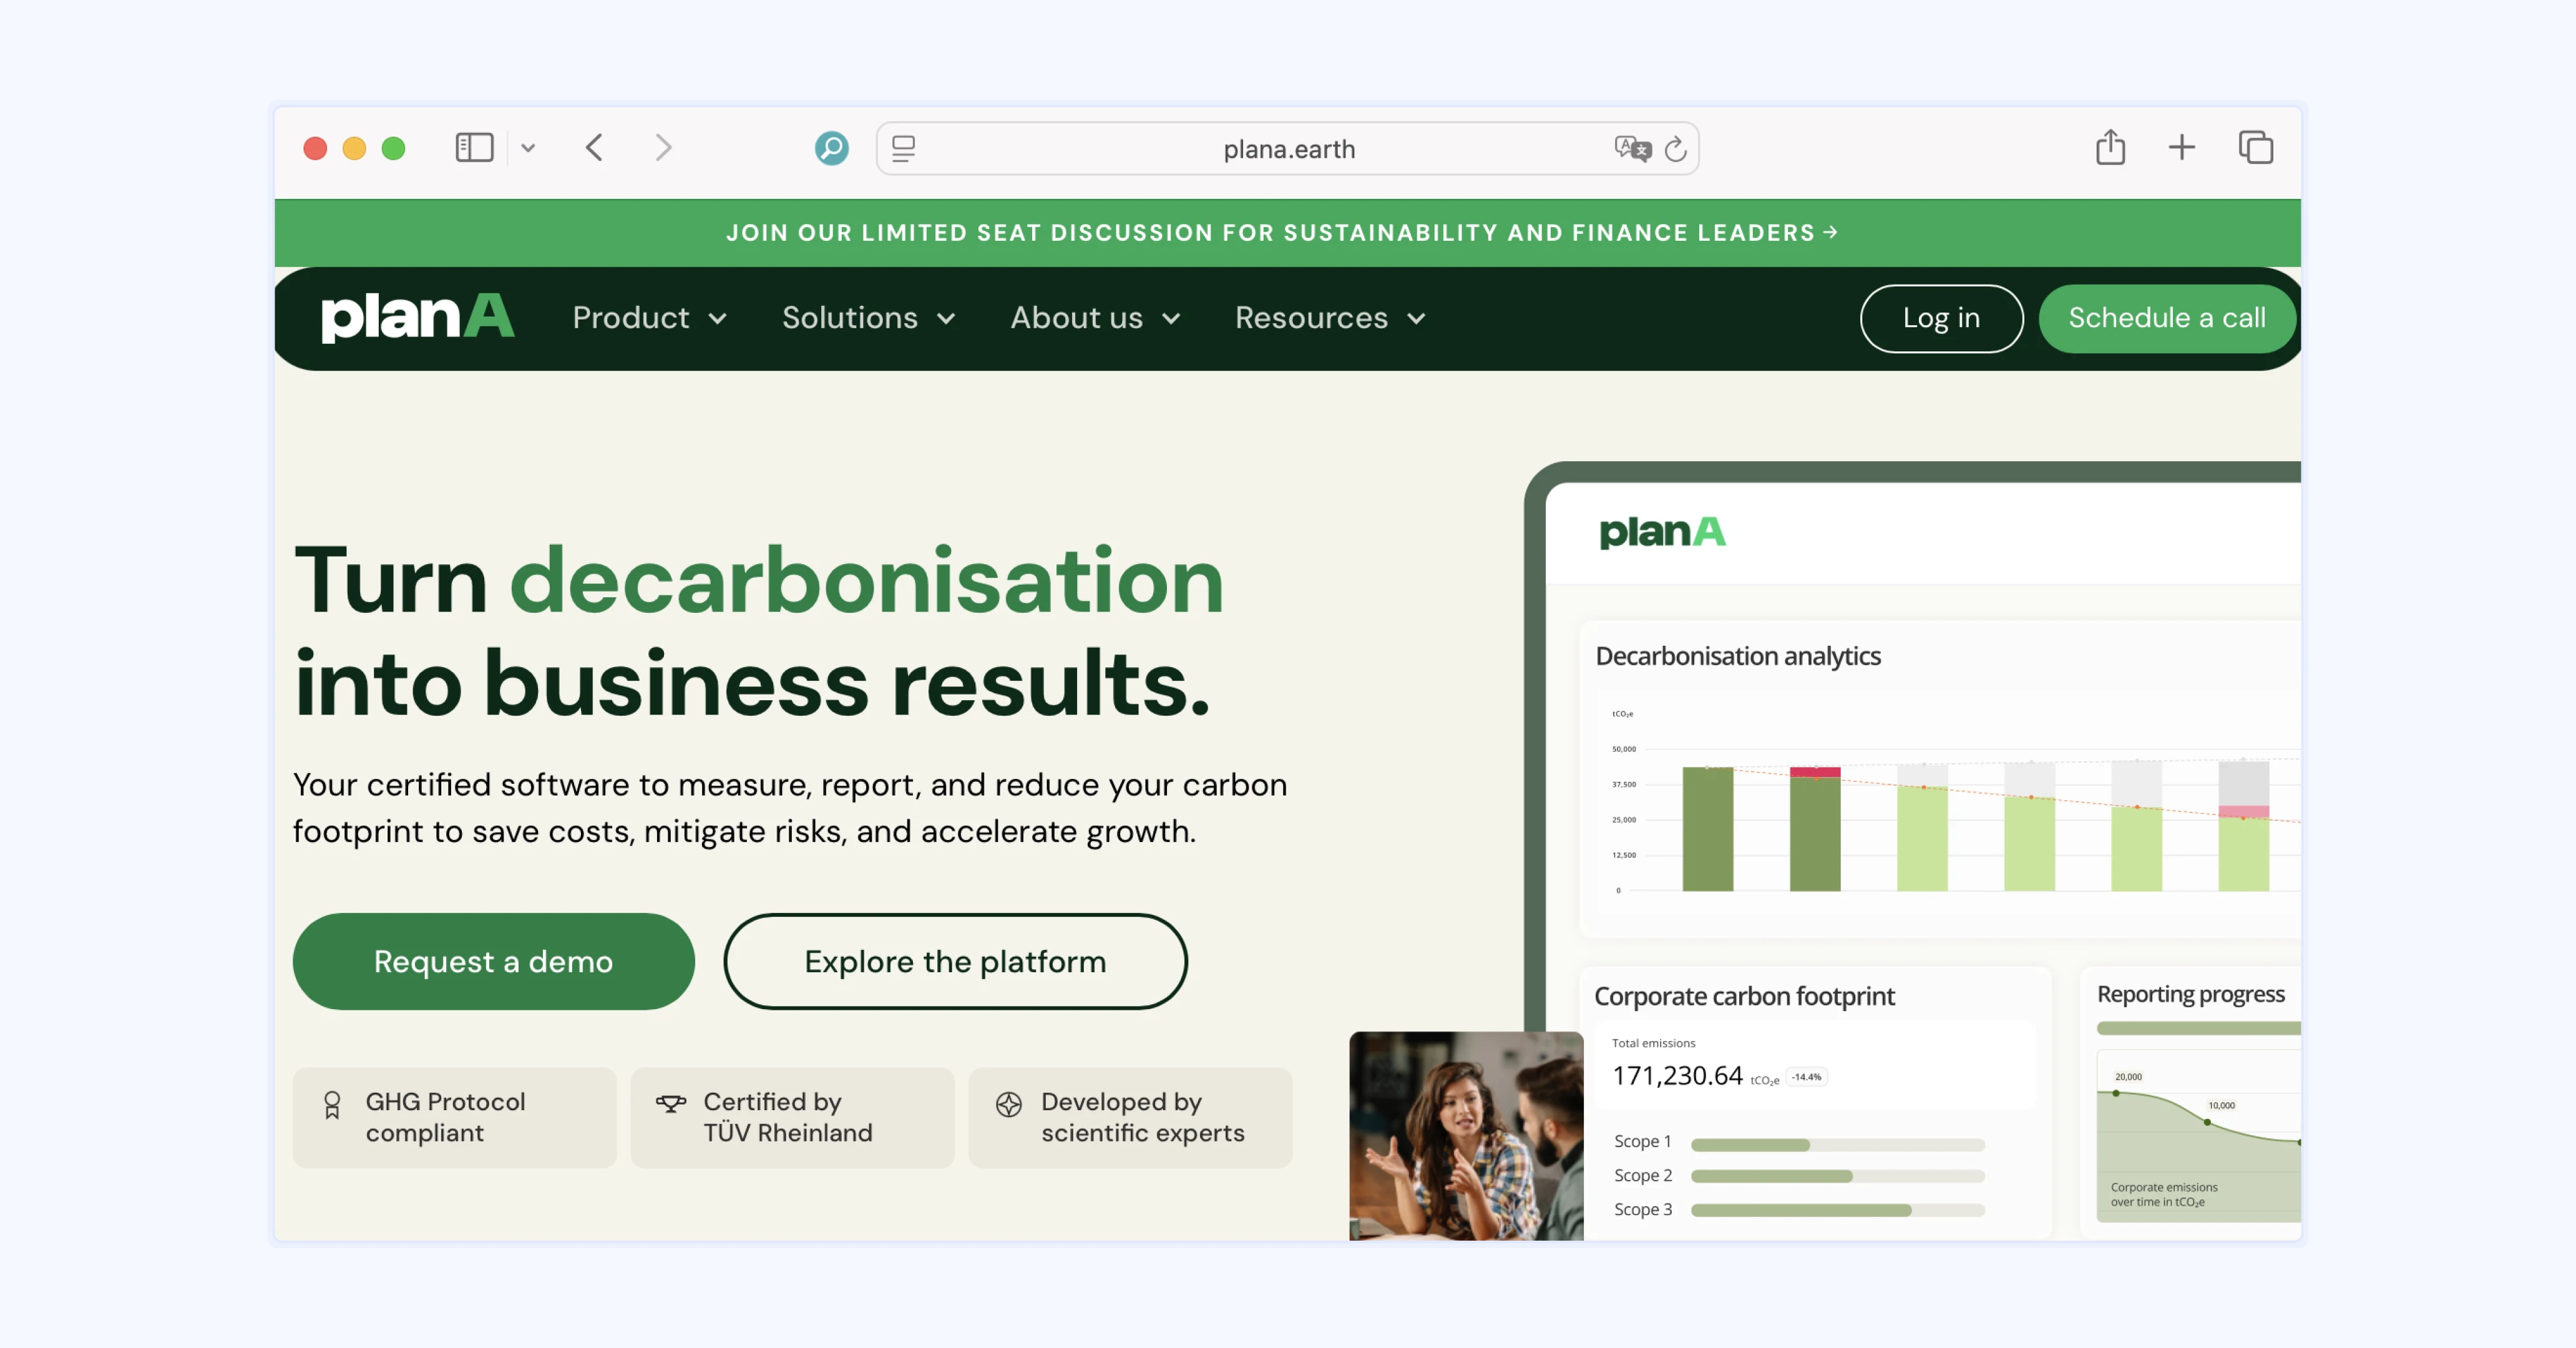Click the -14.4% change badge

click(1806, 1077)
